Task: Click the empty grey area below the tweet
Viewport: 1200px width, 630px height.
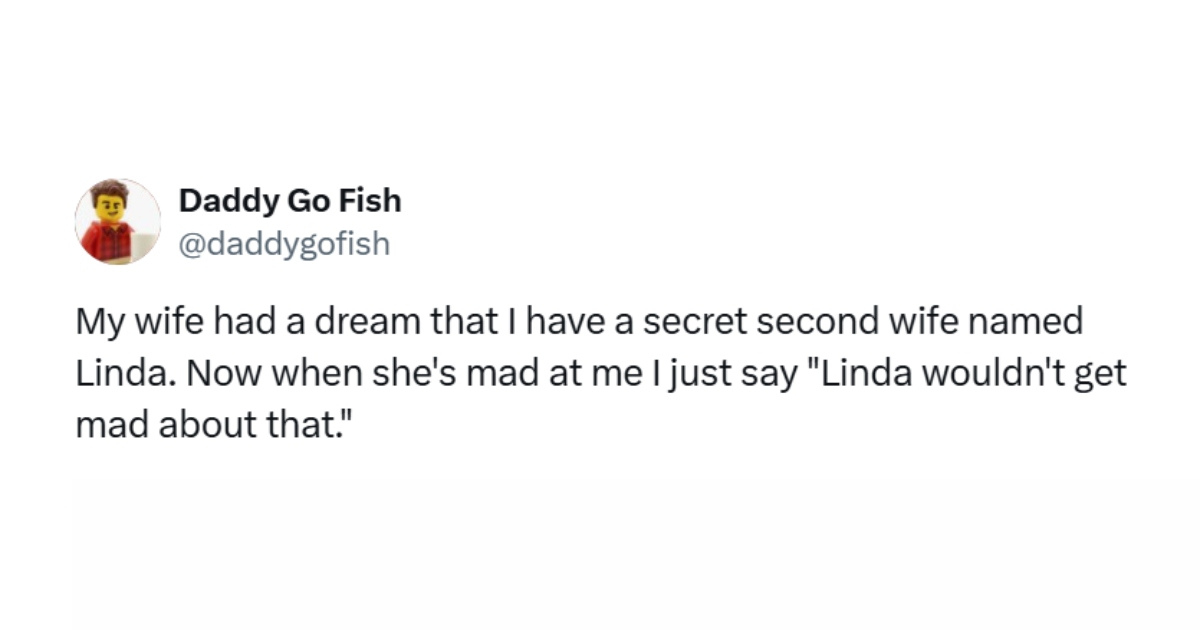Action: click(600, 550)
